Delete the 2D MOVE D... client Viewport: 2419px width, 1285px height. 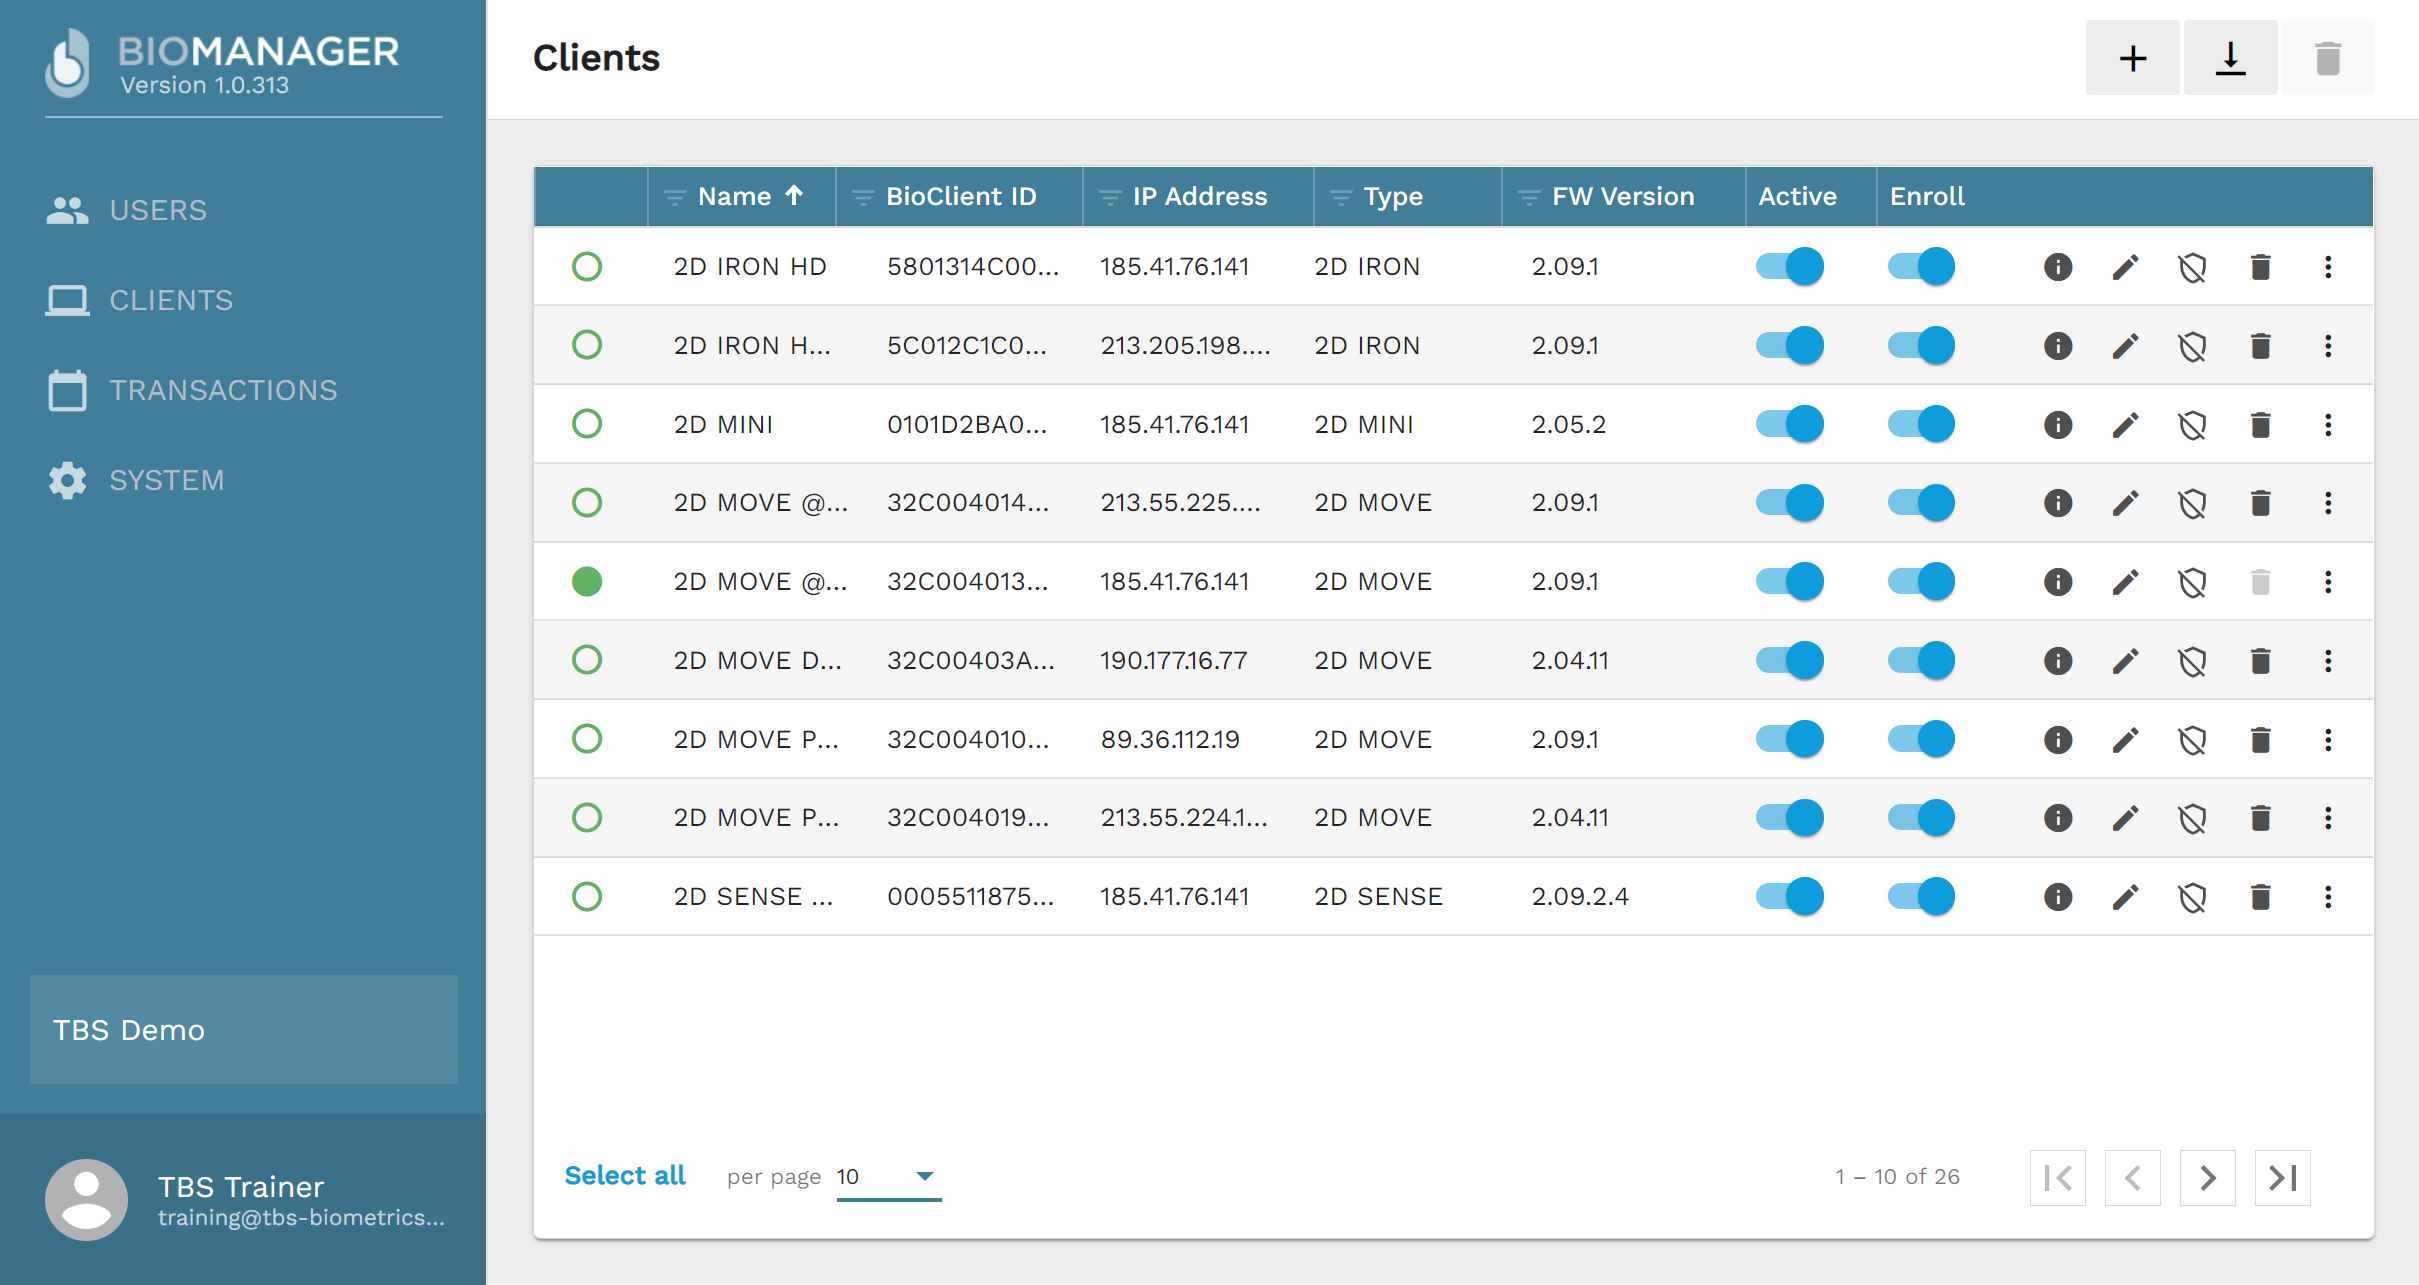(2260, 661)
